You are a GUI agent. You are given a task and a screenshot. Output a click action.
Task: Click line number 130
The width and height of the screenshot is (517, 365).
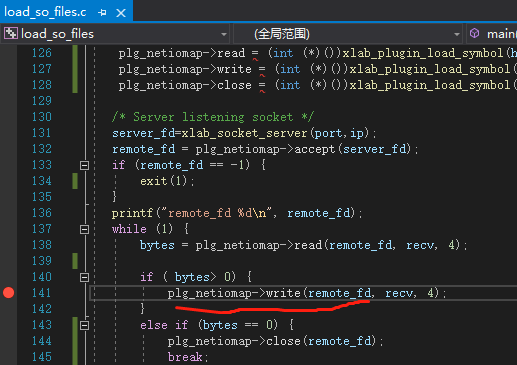click(42, 117)
